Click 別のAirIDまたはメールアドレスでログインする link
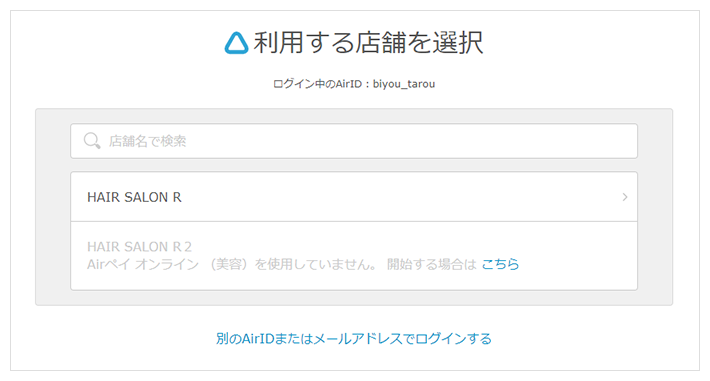Viewport: 710px width, 381px height. click(x=354, y=338)
